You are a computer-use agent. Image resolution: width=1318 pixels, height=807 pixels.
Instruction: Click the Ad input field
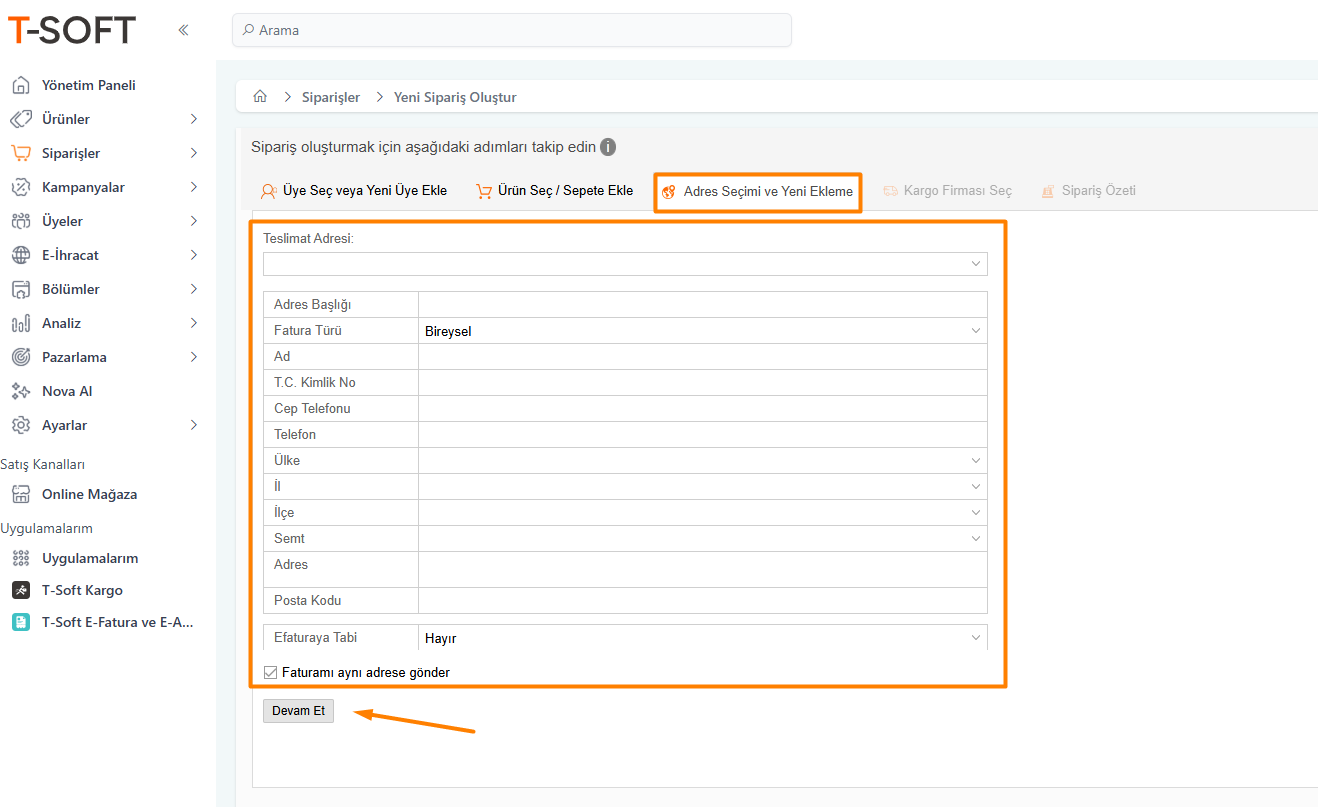(702, 357)
